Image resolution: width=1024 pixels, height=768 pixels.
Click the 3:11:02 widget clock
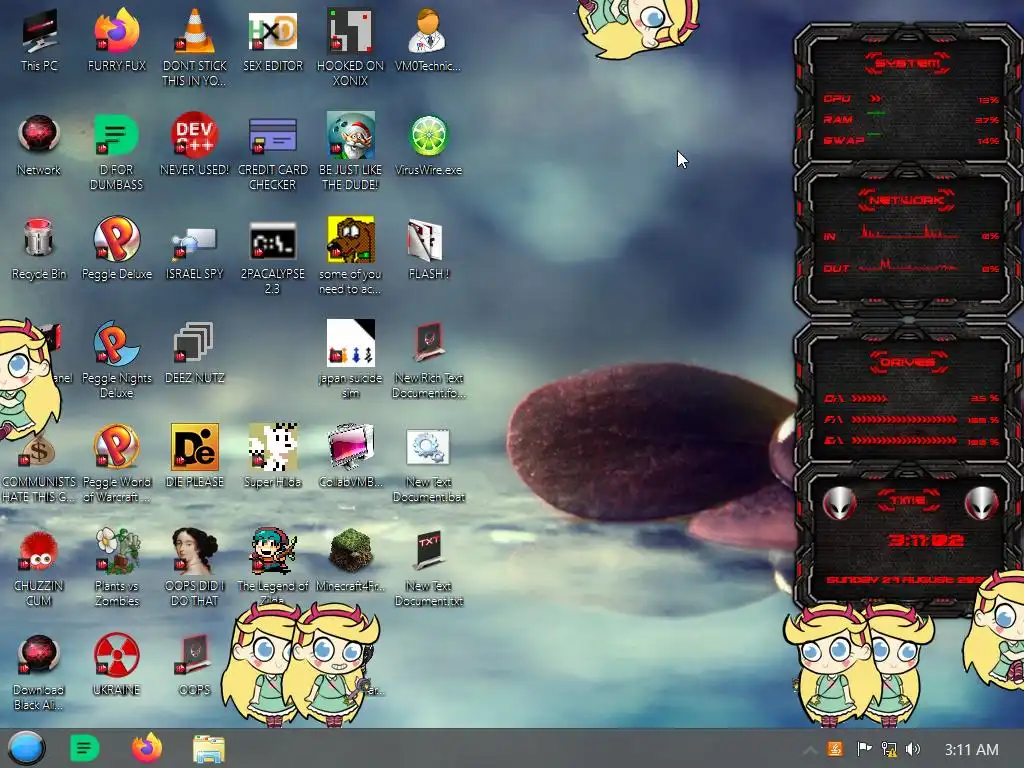point(925,540)
